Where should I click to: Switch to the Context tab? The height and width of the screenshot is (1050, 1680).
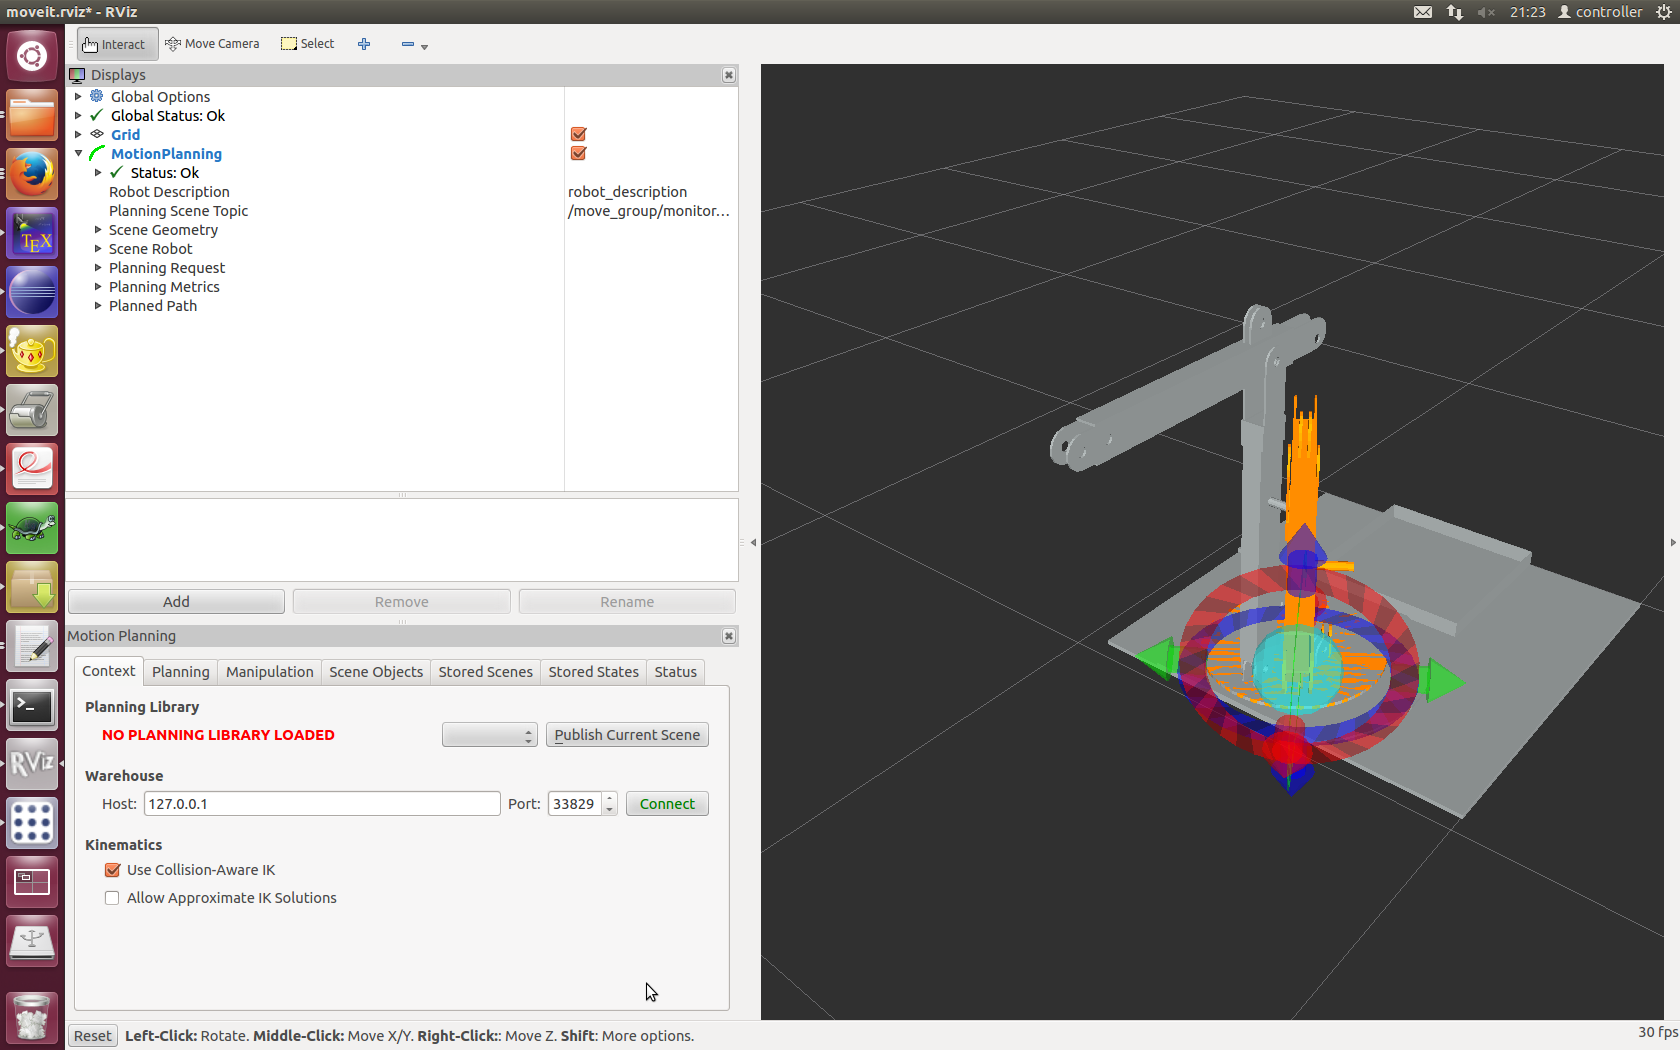(x=108, y=671)
